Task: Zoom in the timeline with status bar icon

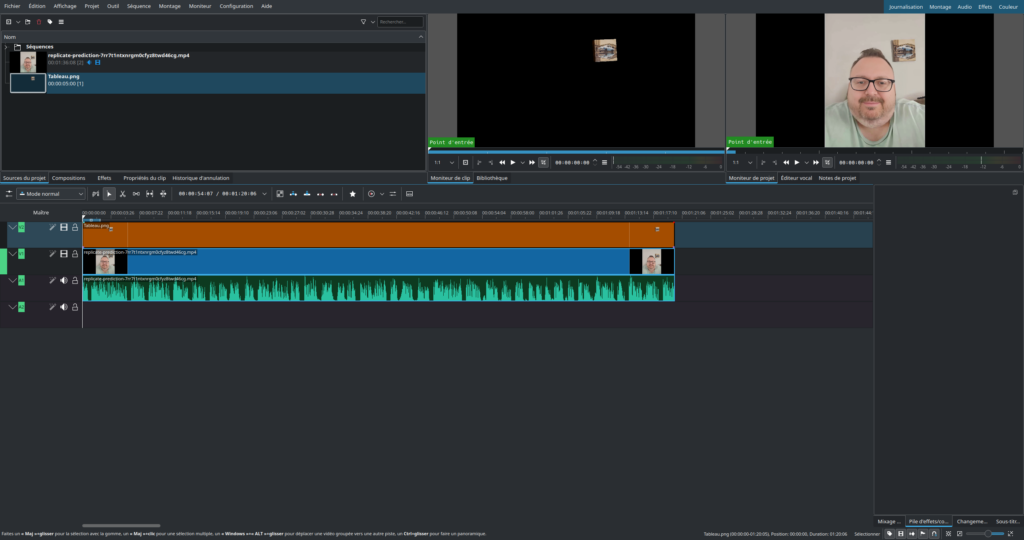Action: pyautogui.click(x=1010, y=533)
